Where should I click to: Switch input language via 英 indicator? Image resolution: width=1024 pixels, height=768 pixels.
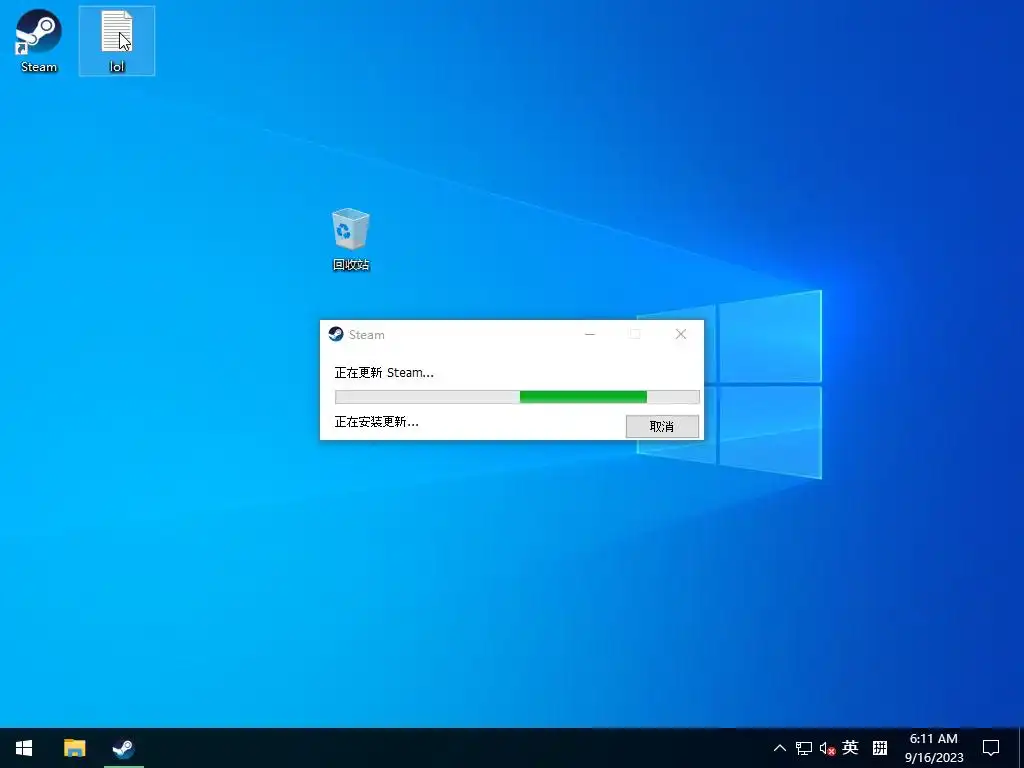coord(850,747)
